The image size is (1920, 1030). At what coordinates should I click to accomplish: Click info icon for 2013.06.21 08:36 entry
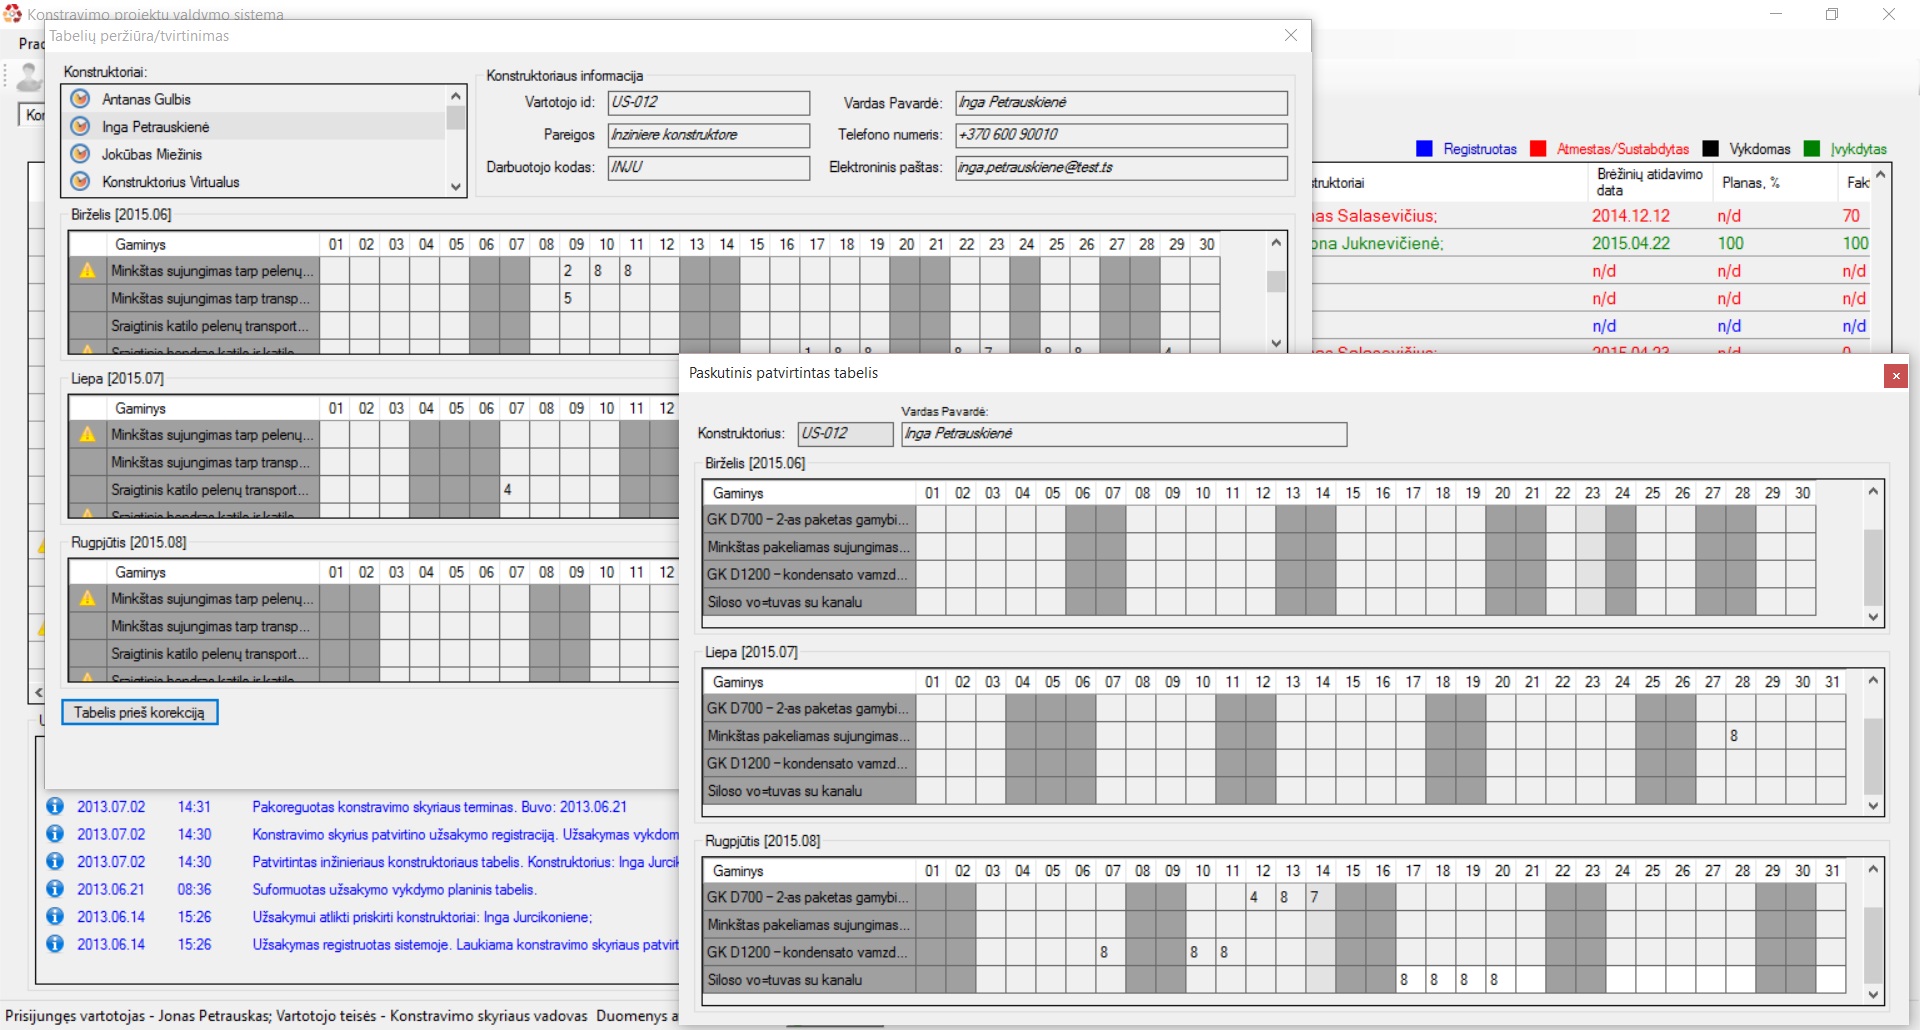pos(55,889)
